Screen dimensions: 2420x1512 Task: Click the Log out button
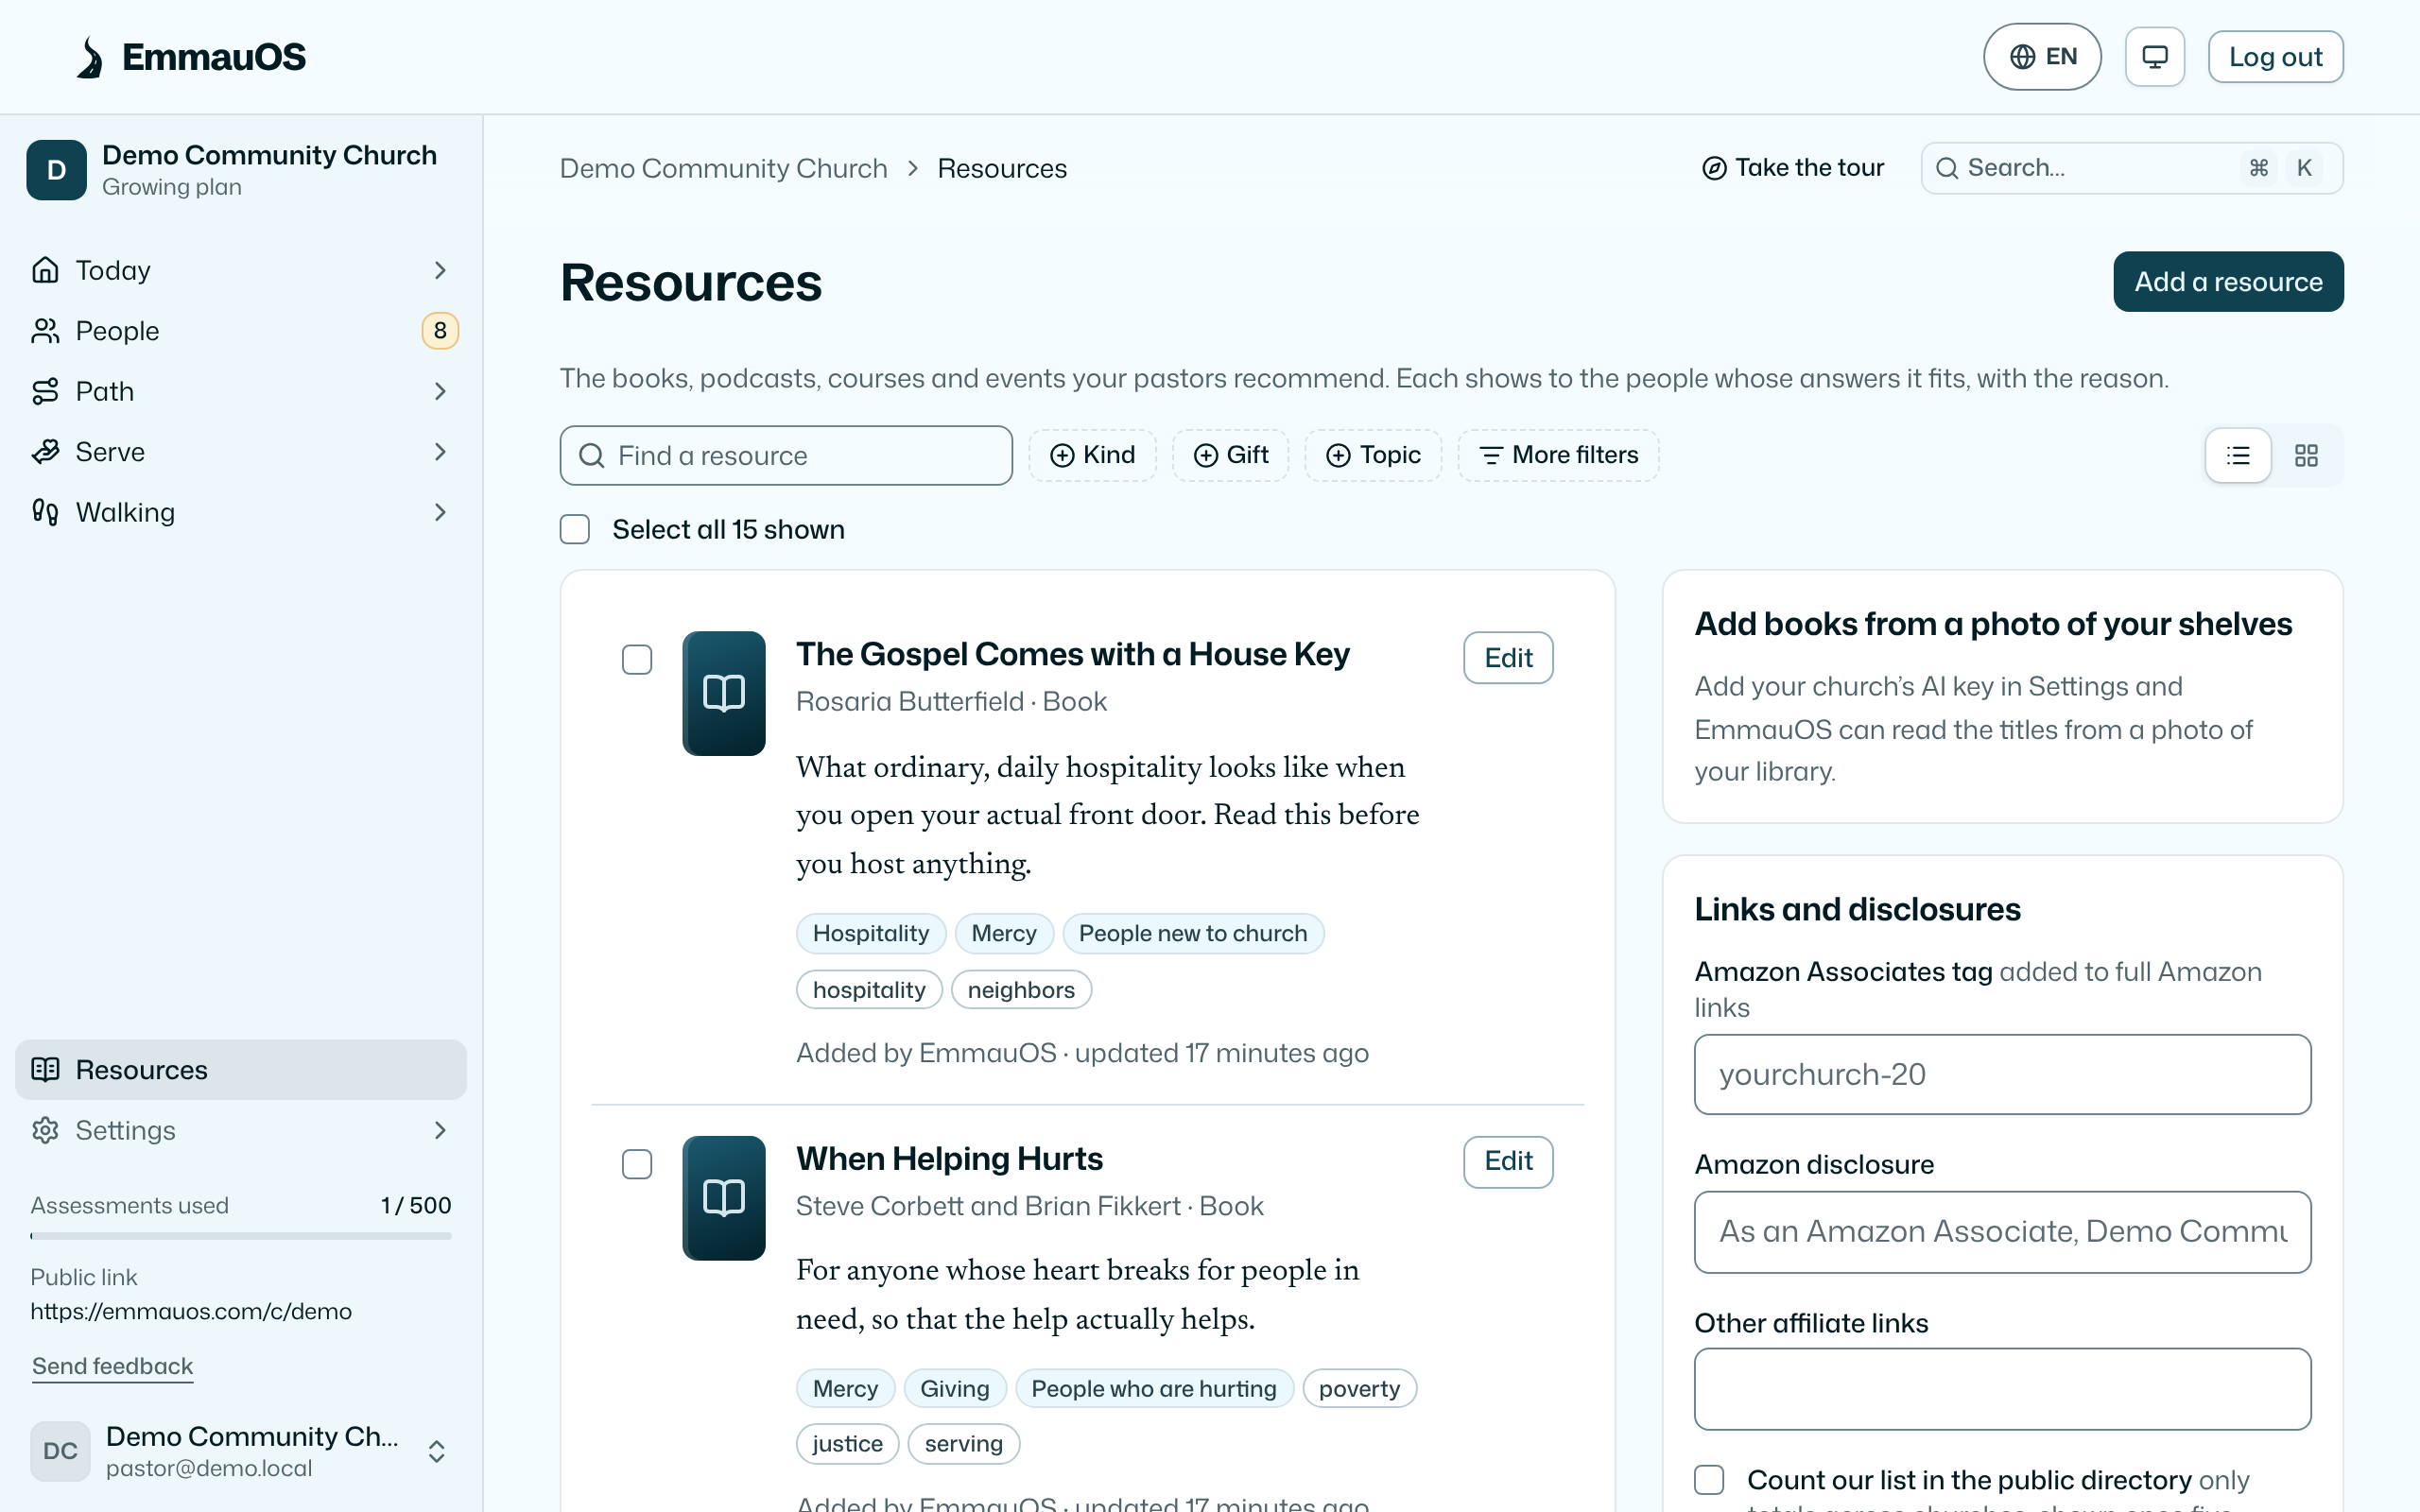(2275, 57)
